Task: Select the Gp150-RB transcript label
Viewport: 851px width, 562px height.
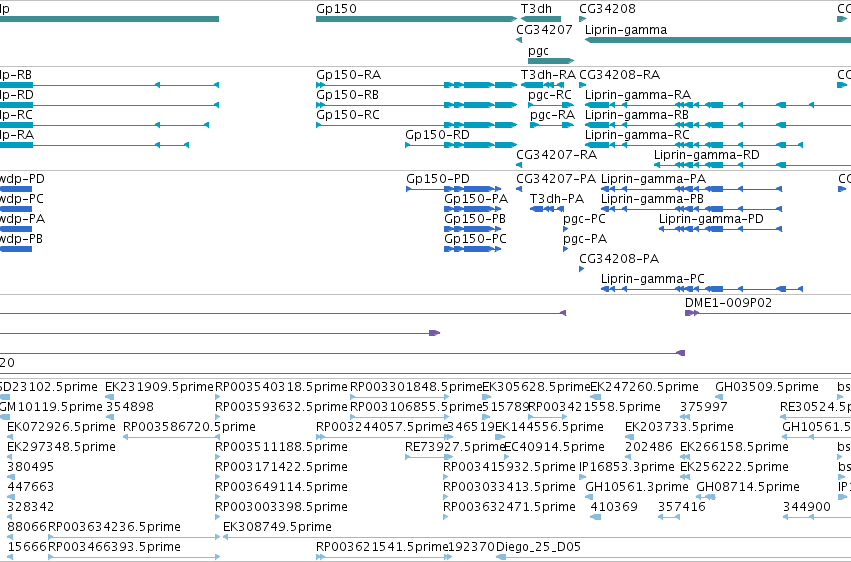Action: pos(347,95)
